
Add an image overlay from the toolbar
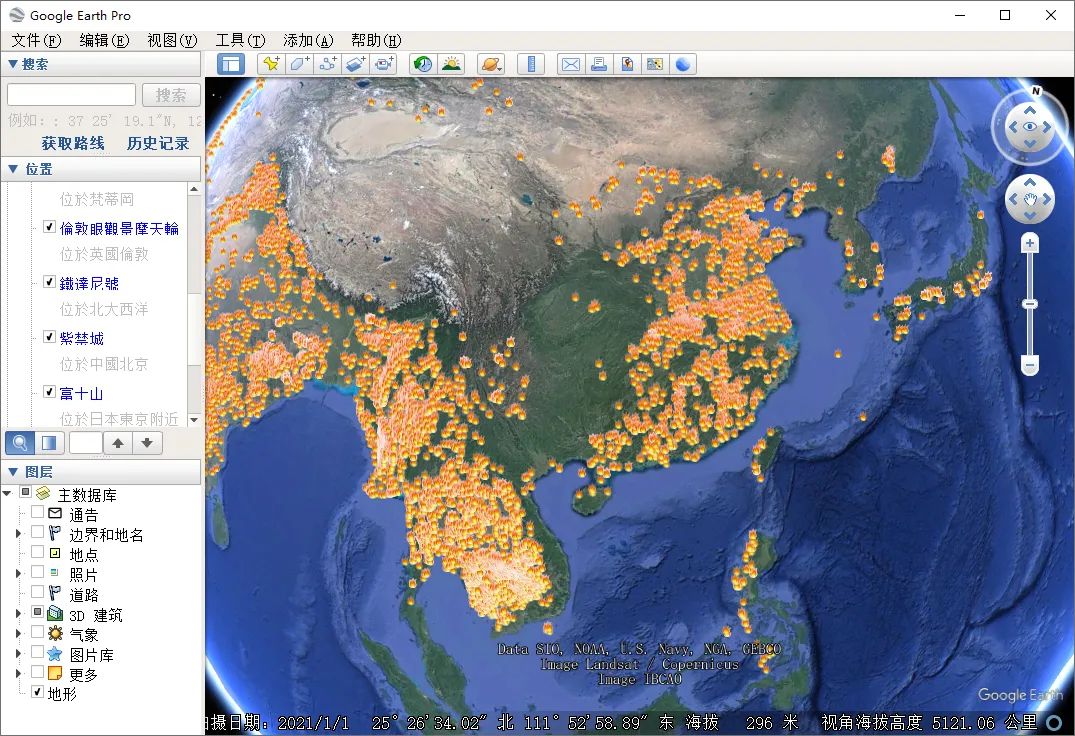[x=356, y=64]
